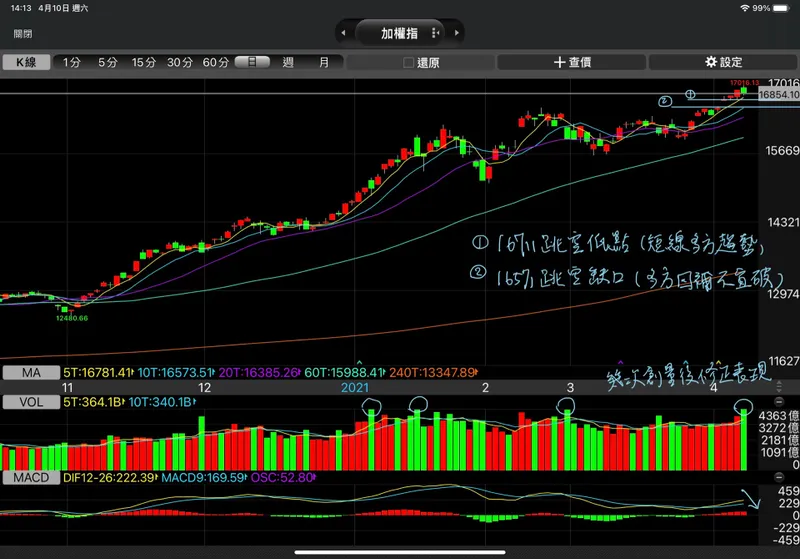Tap the plus icon in 查價
The height and width of the screenshot is (559, 800).
pyautogui.click(x=560, y=62)
